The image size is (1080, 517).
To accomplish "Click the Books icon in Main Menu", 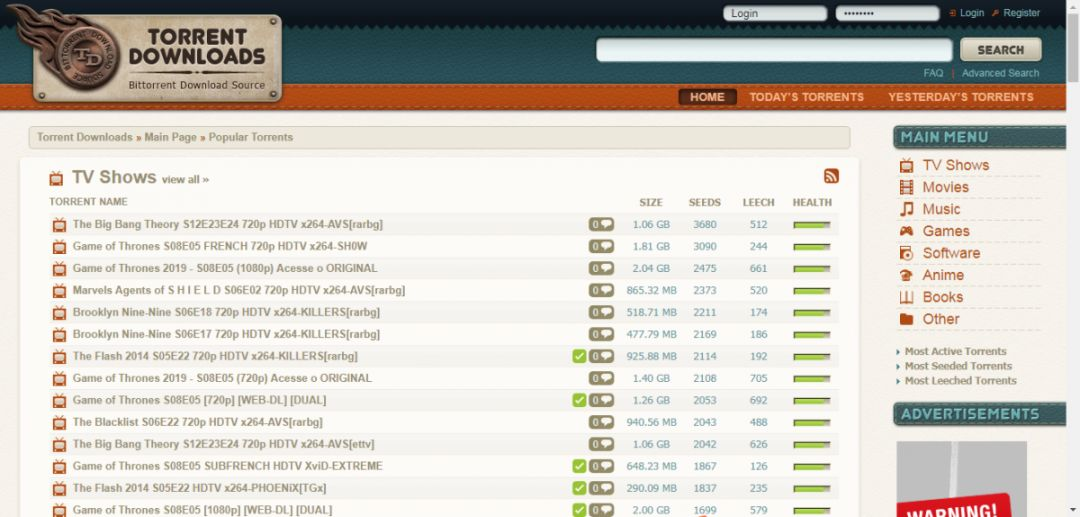I will 906,297.
